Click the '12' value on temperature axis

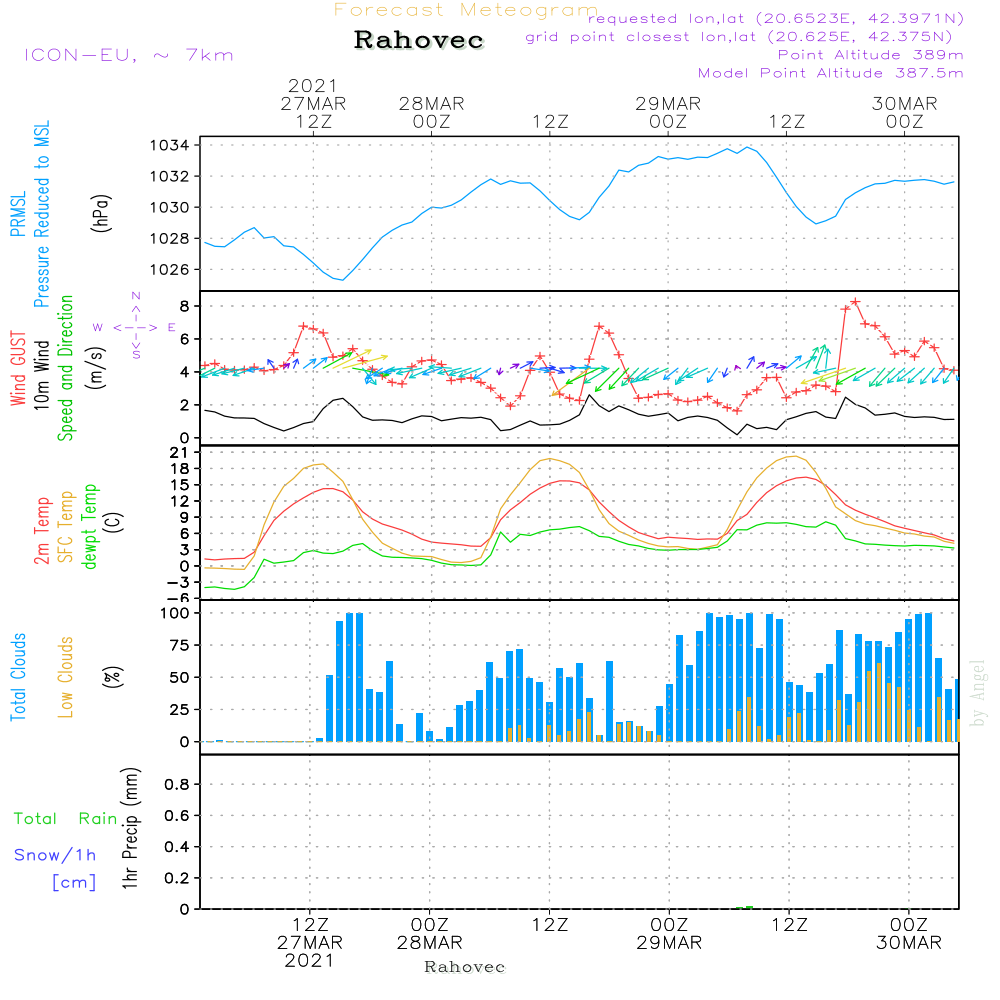point(180,501)
